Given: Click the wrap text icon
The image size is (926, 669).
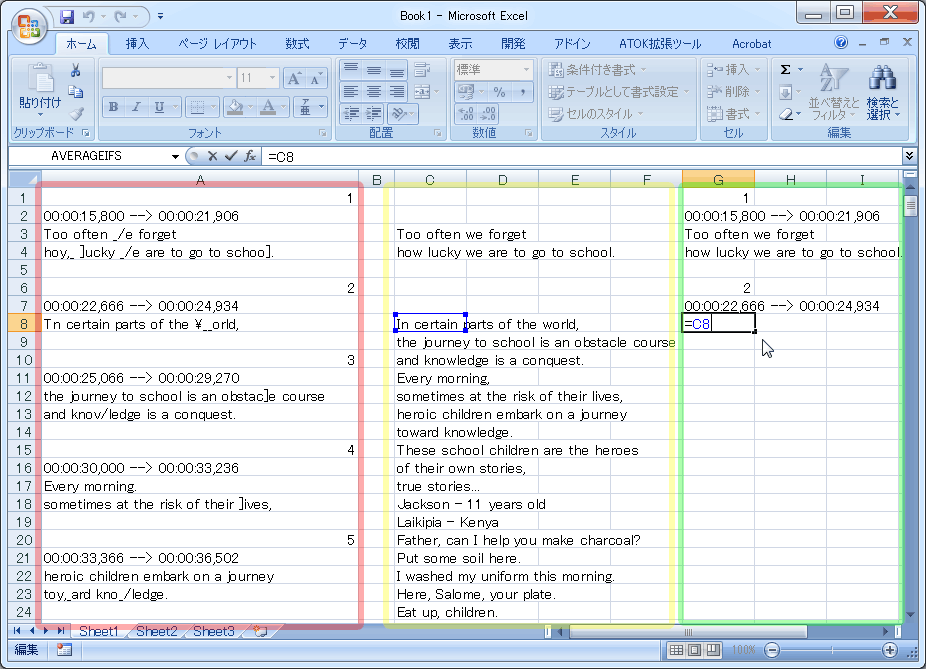Looking at the screenshot, I should 422,70.
